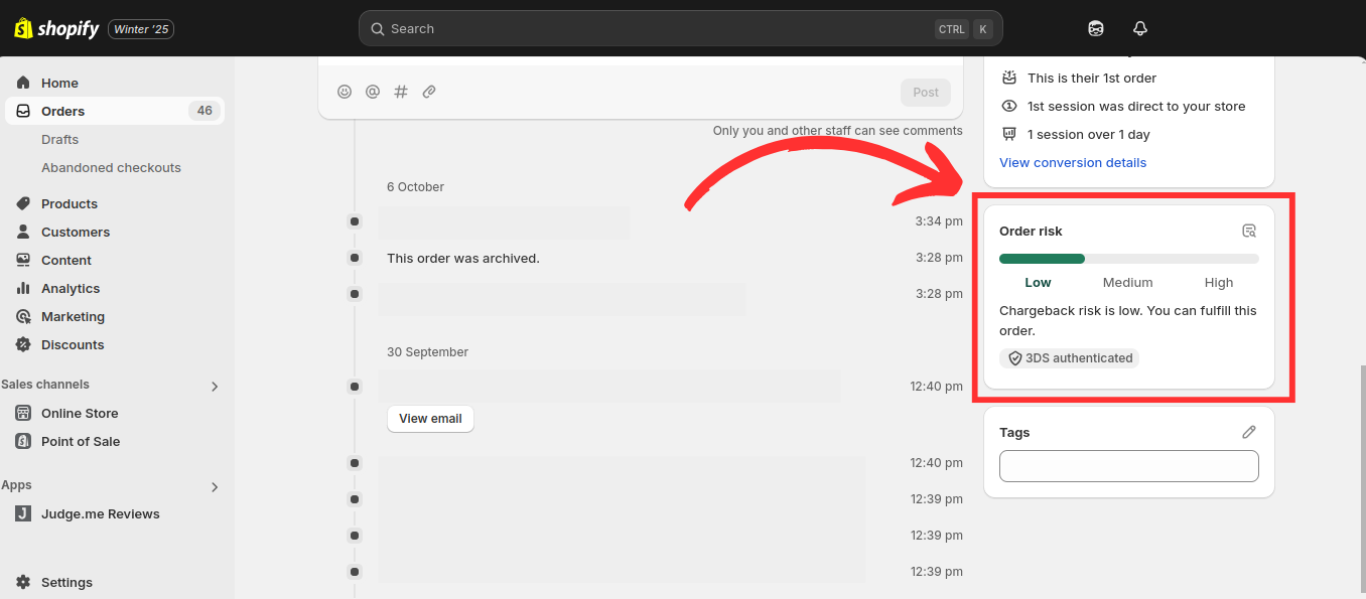The height and width of the screenshot is (599, 1366).
Task: Click the hashtag icon in comment toolbar
Action: (x=401, y=92)
